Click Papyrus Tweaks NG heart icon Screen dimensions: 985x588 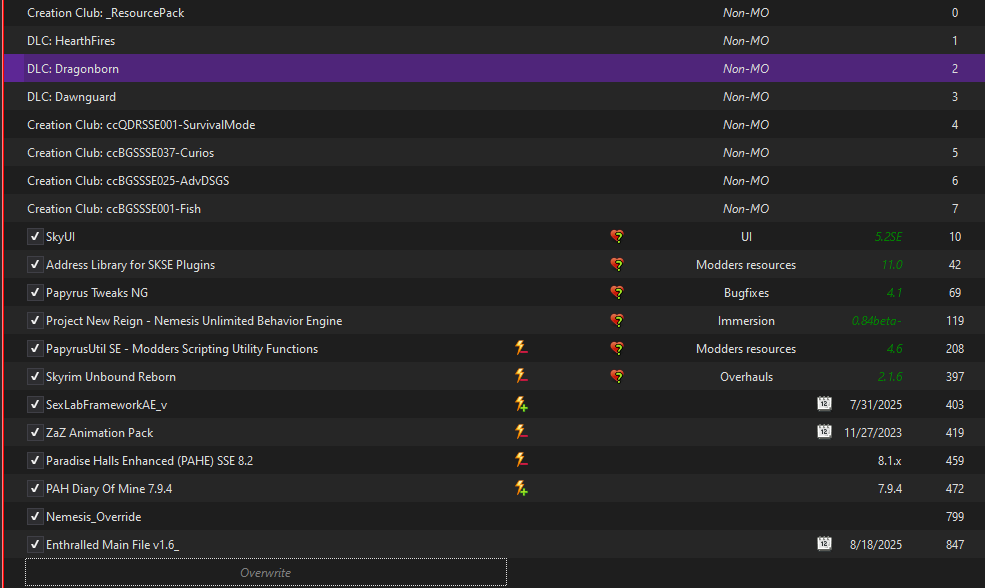(617, 293)
